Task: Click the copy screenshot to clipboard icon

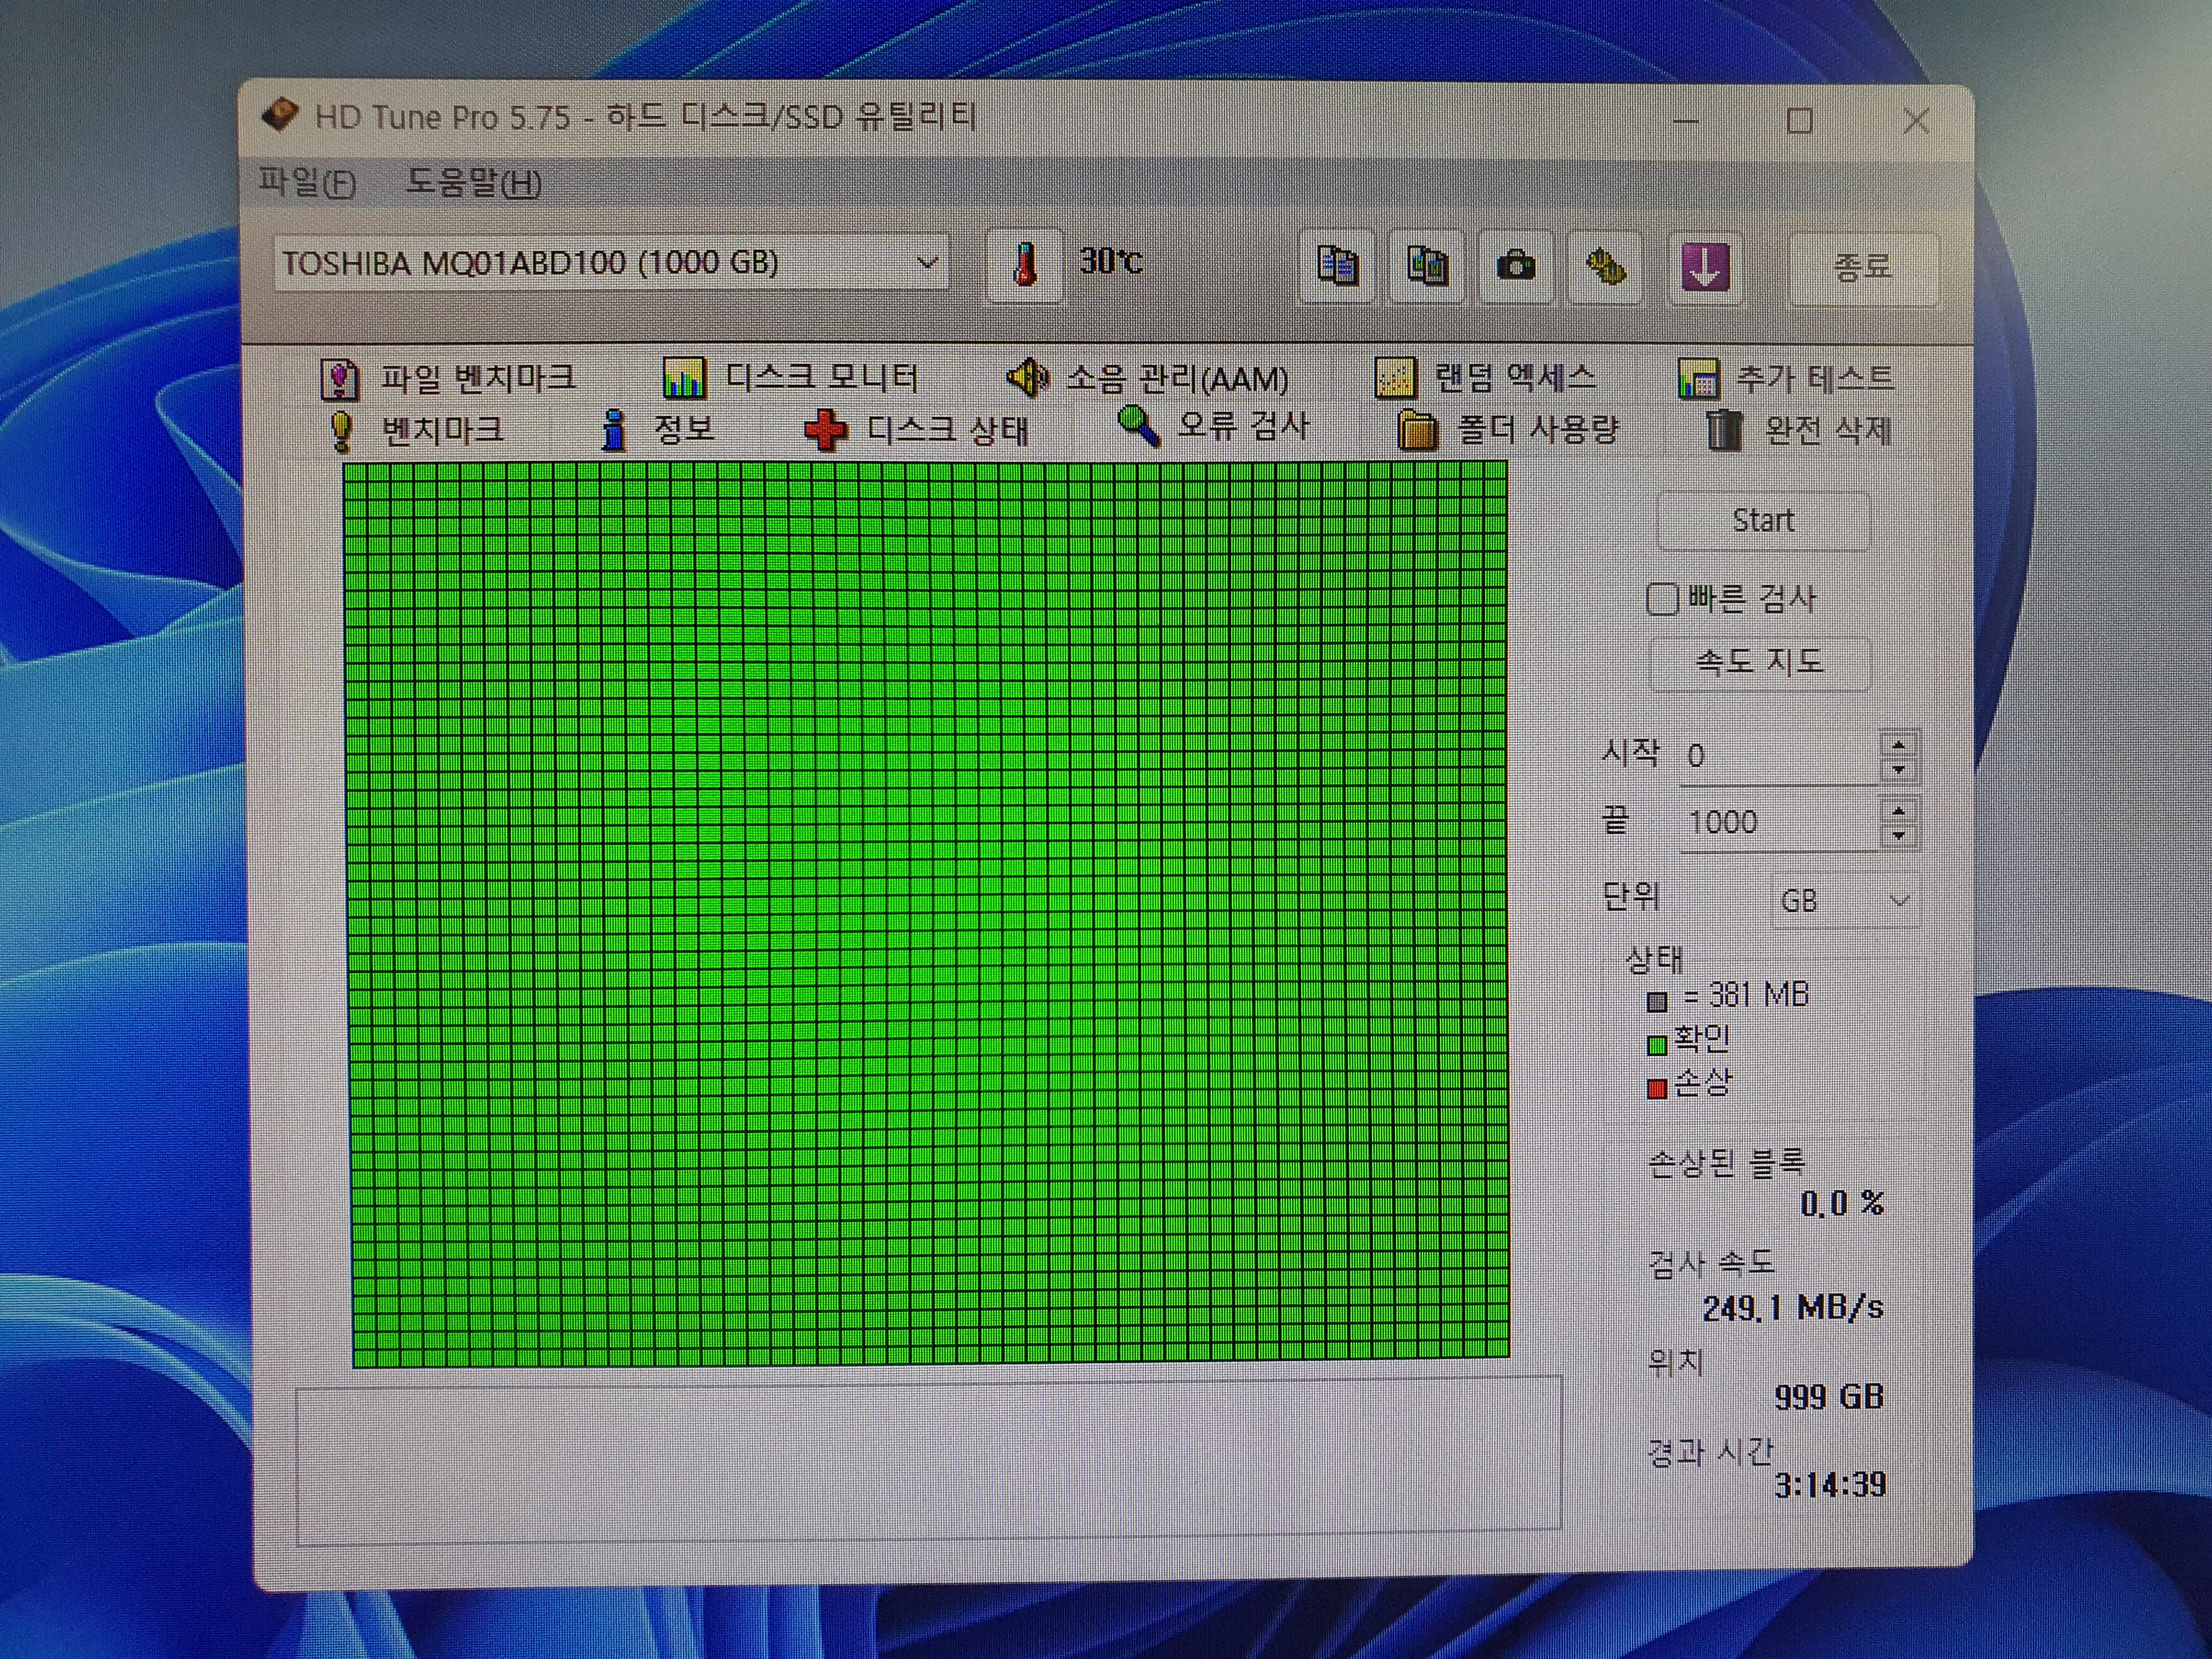Action: pos(1427,266)
